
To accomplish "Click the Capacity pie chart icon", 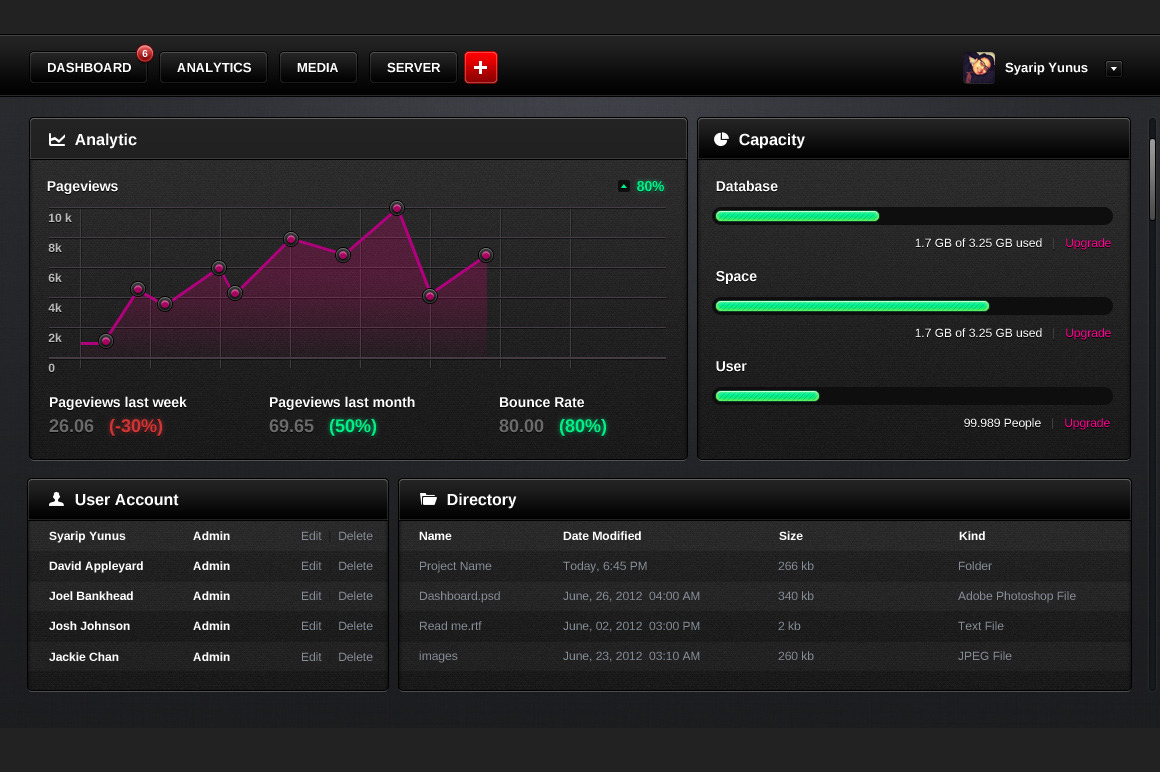I will click(x=721, y=140).
